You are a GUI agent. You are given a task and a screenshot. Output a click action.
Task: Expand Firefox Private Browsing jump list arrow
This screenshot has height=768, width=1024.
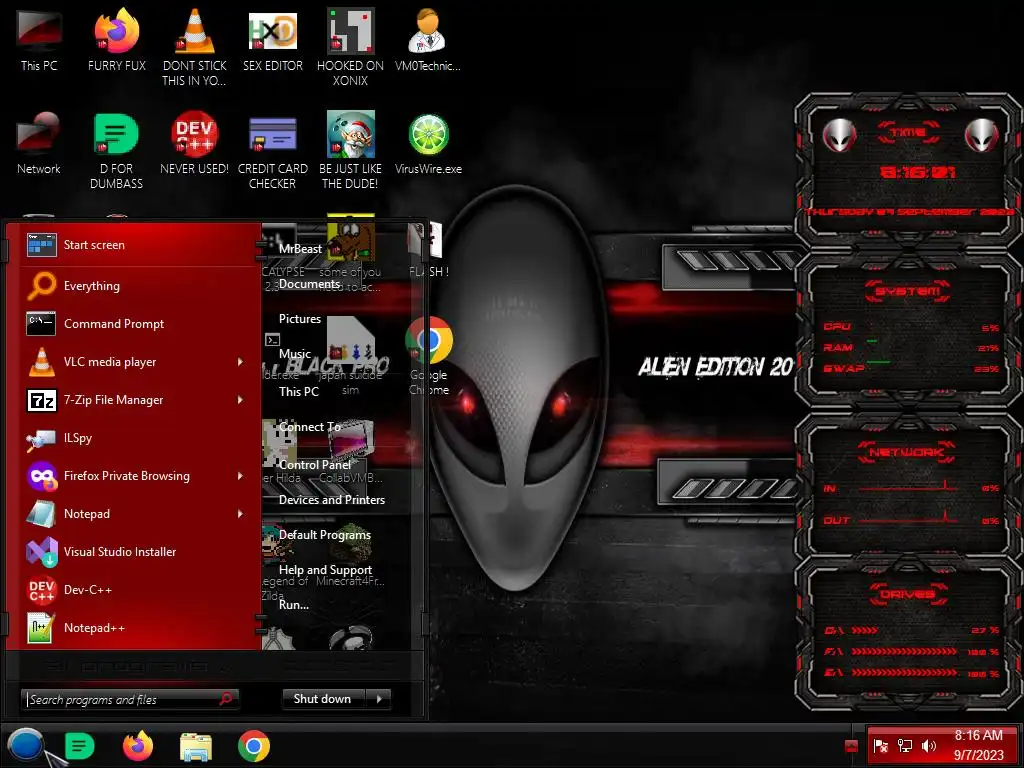[240, 476]
